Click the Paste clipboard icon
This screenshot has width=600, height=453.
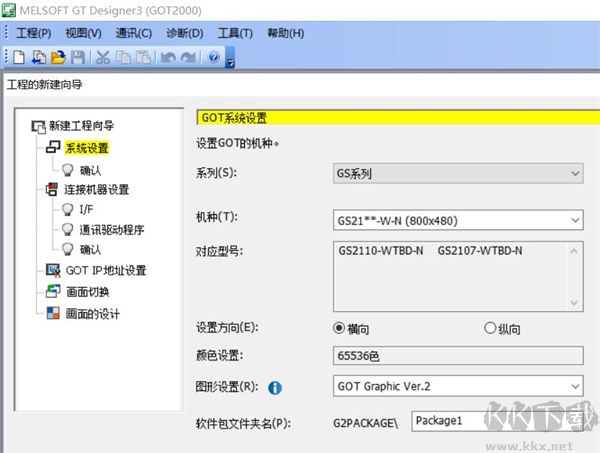(143, 57)
